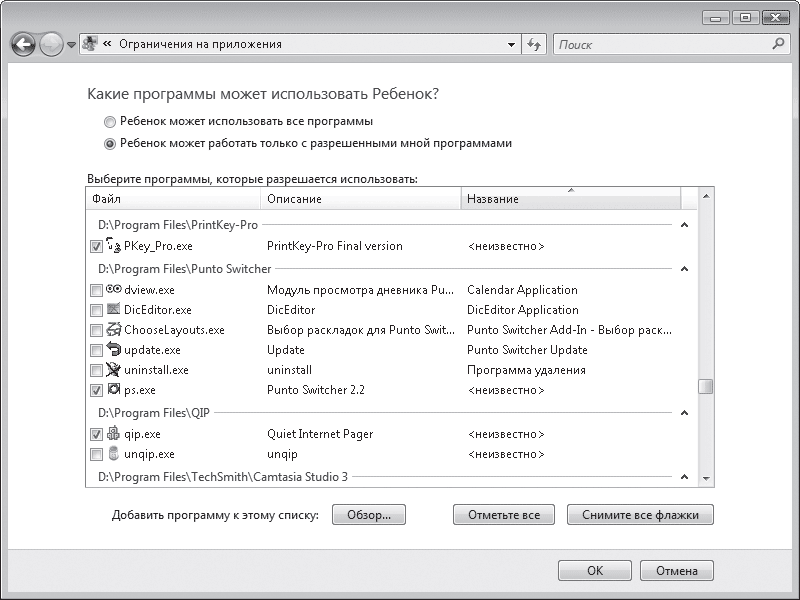The width and height of the screenshot is (800, 600).
Task: Uncheck the PKey_Pro.exe checkbox
Action: tap(96, 246)
